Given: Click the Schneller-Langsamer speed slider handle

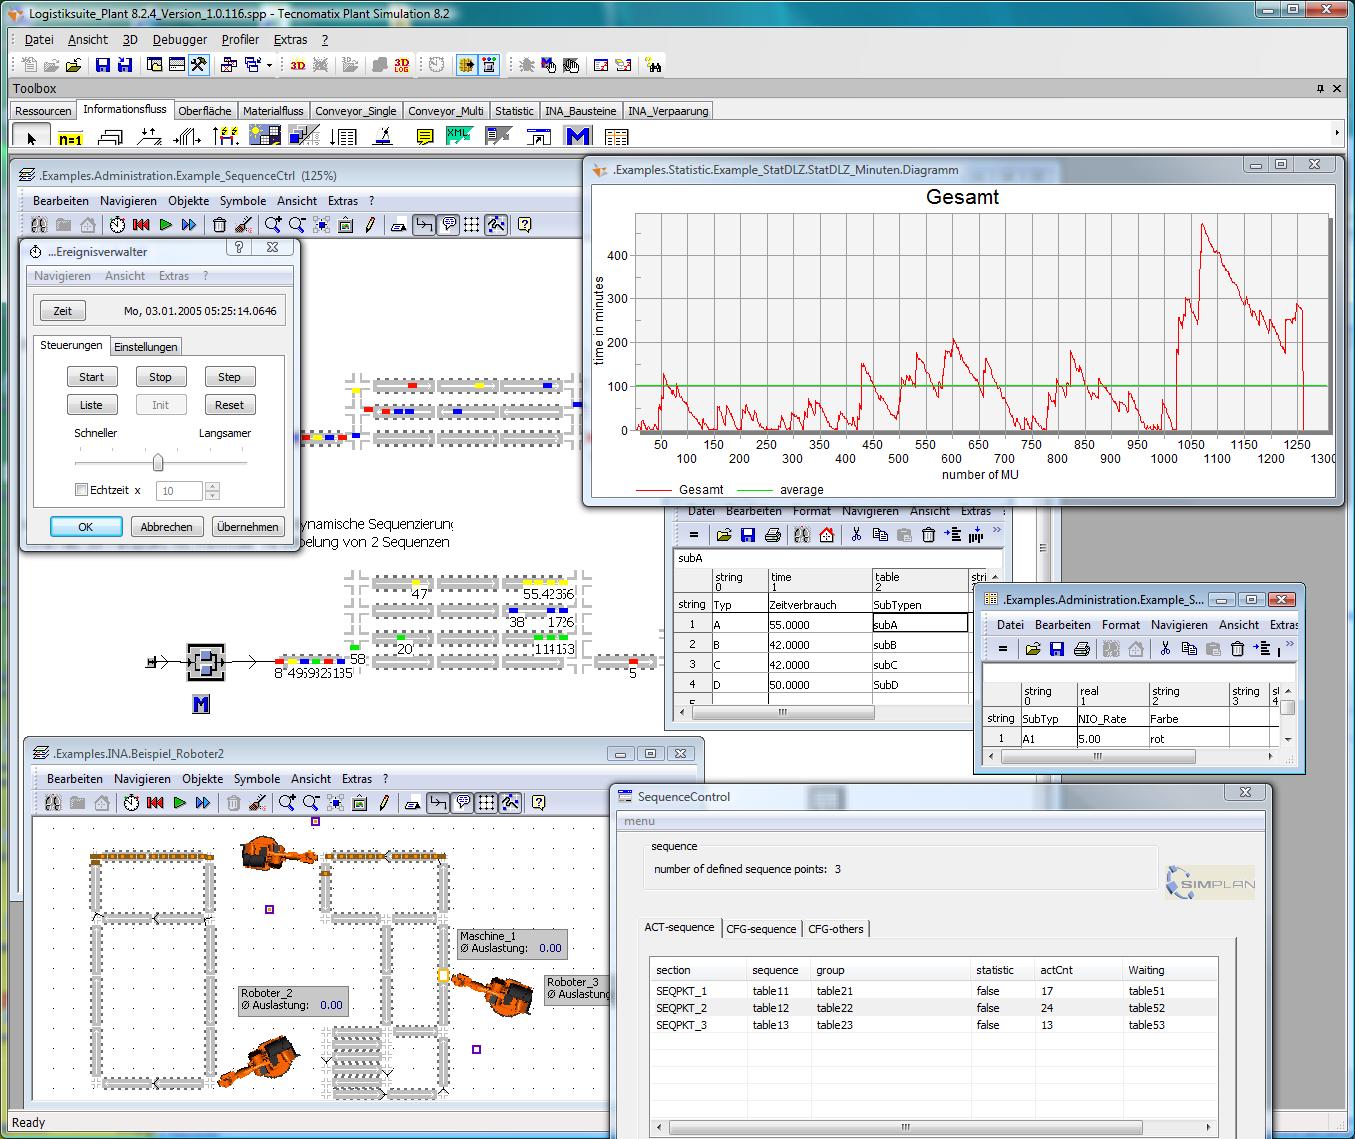Looking at the screenshot, I should pos(159,462).
